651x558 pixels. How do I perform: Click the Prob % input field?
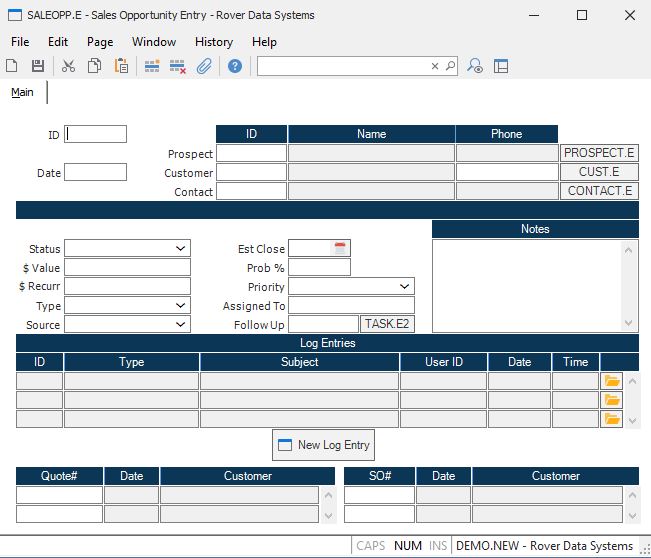coord(319,268)
